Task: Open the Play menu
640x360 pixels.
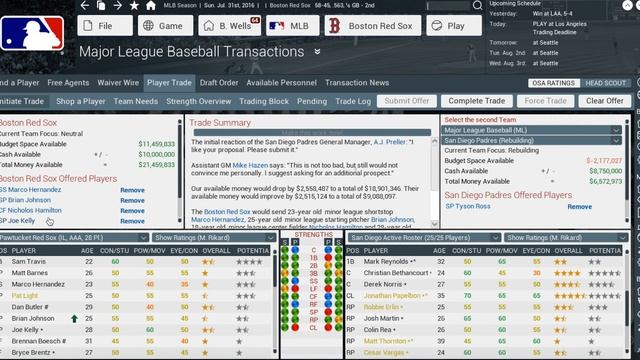Action: pos(454,26)
